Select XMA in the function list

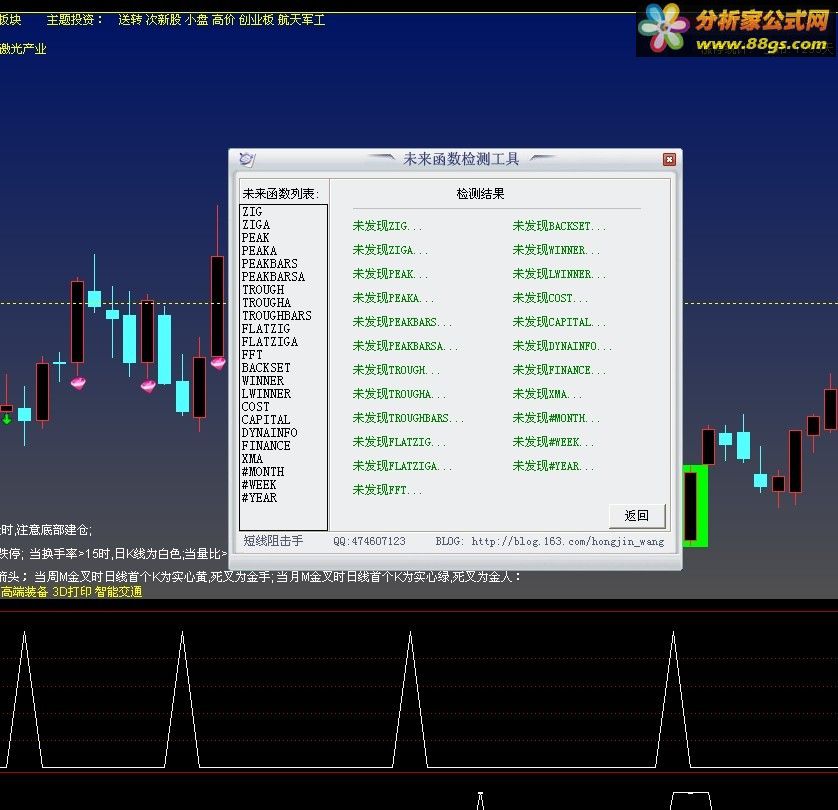(x=252, y=458)
